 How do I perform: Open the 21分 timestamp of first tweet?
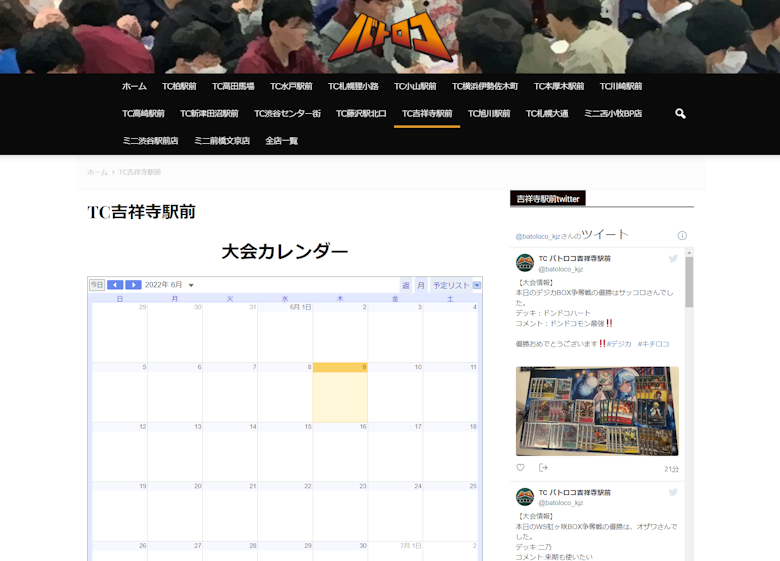(x=671, y=469)
